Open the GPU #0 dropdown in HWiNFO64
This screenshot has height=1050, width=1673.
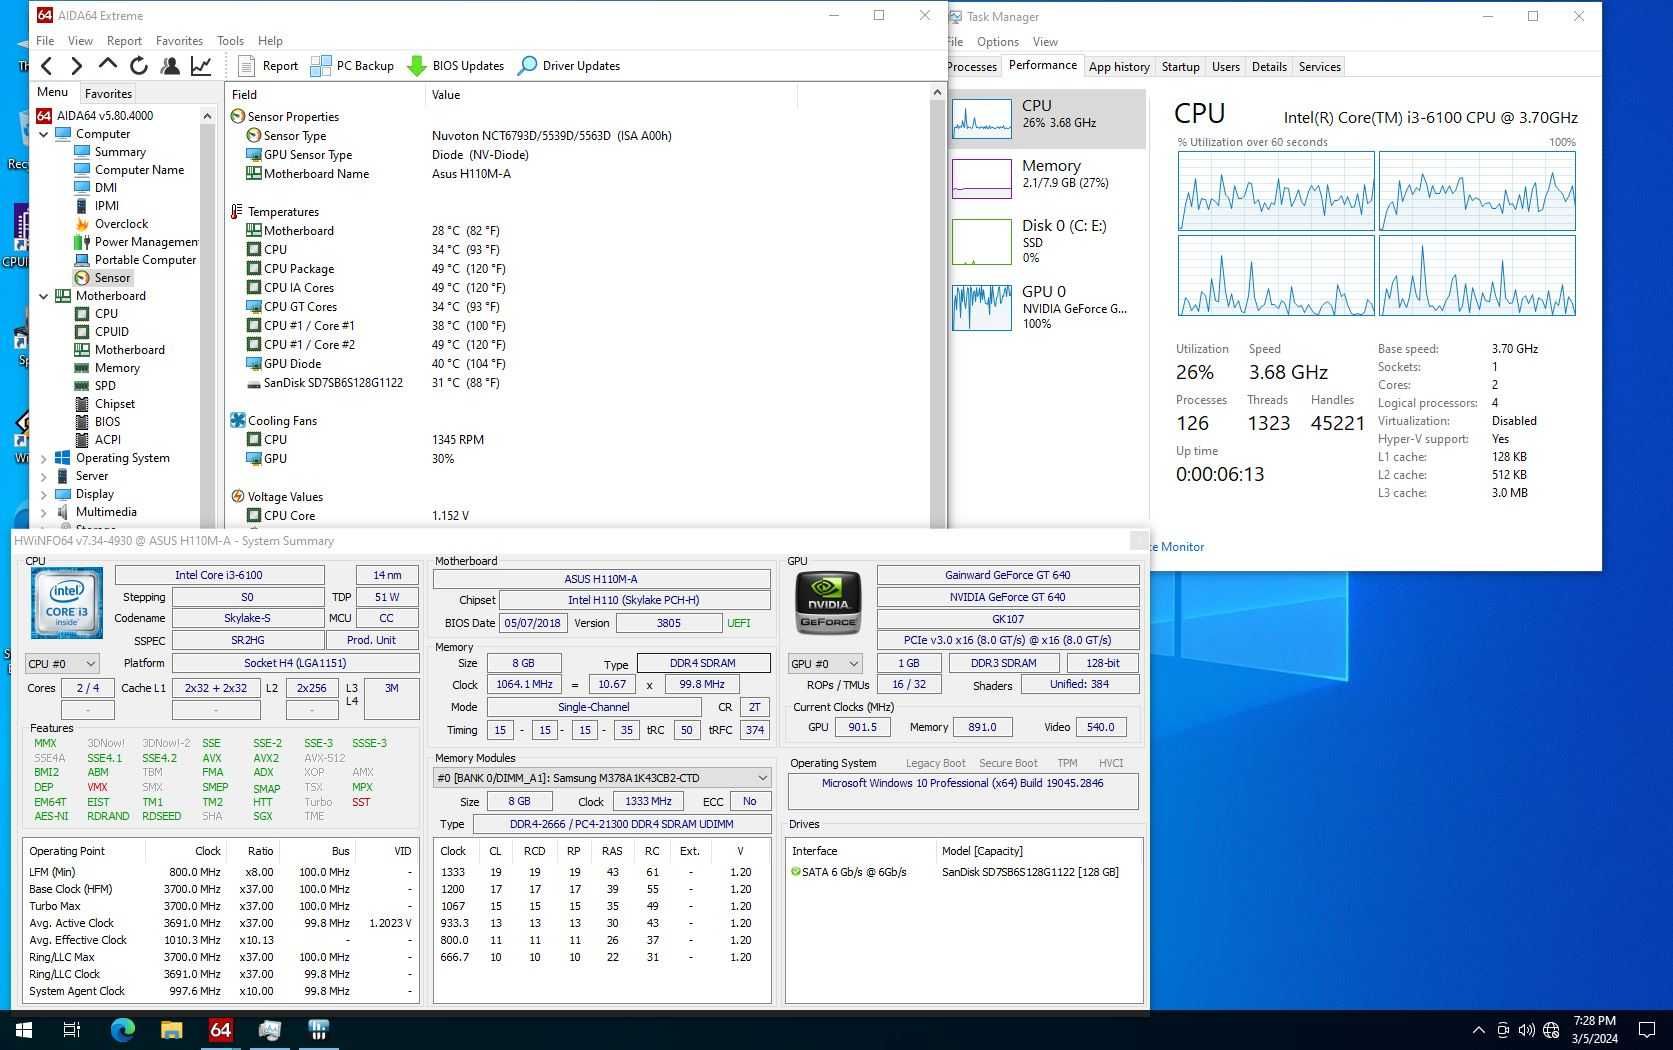(824, 664)
